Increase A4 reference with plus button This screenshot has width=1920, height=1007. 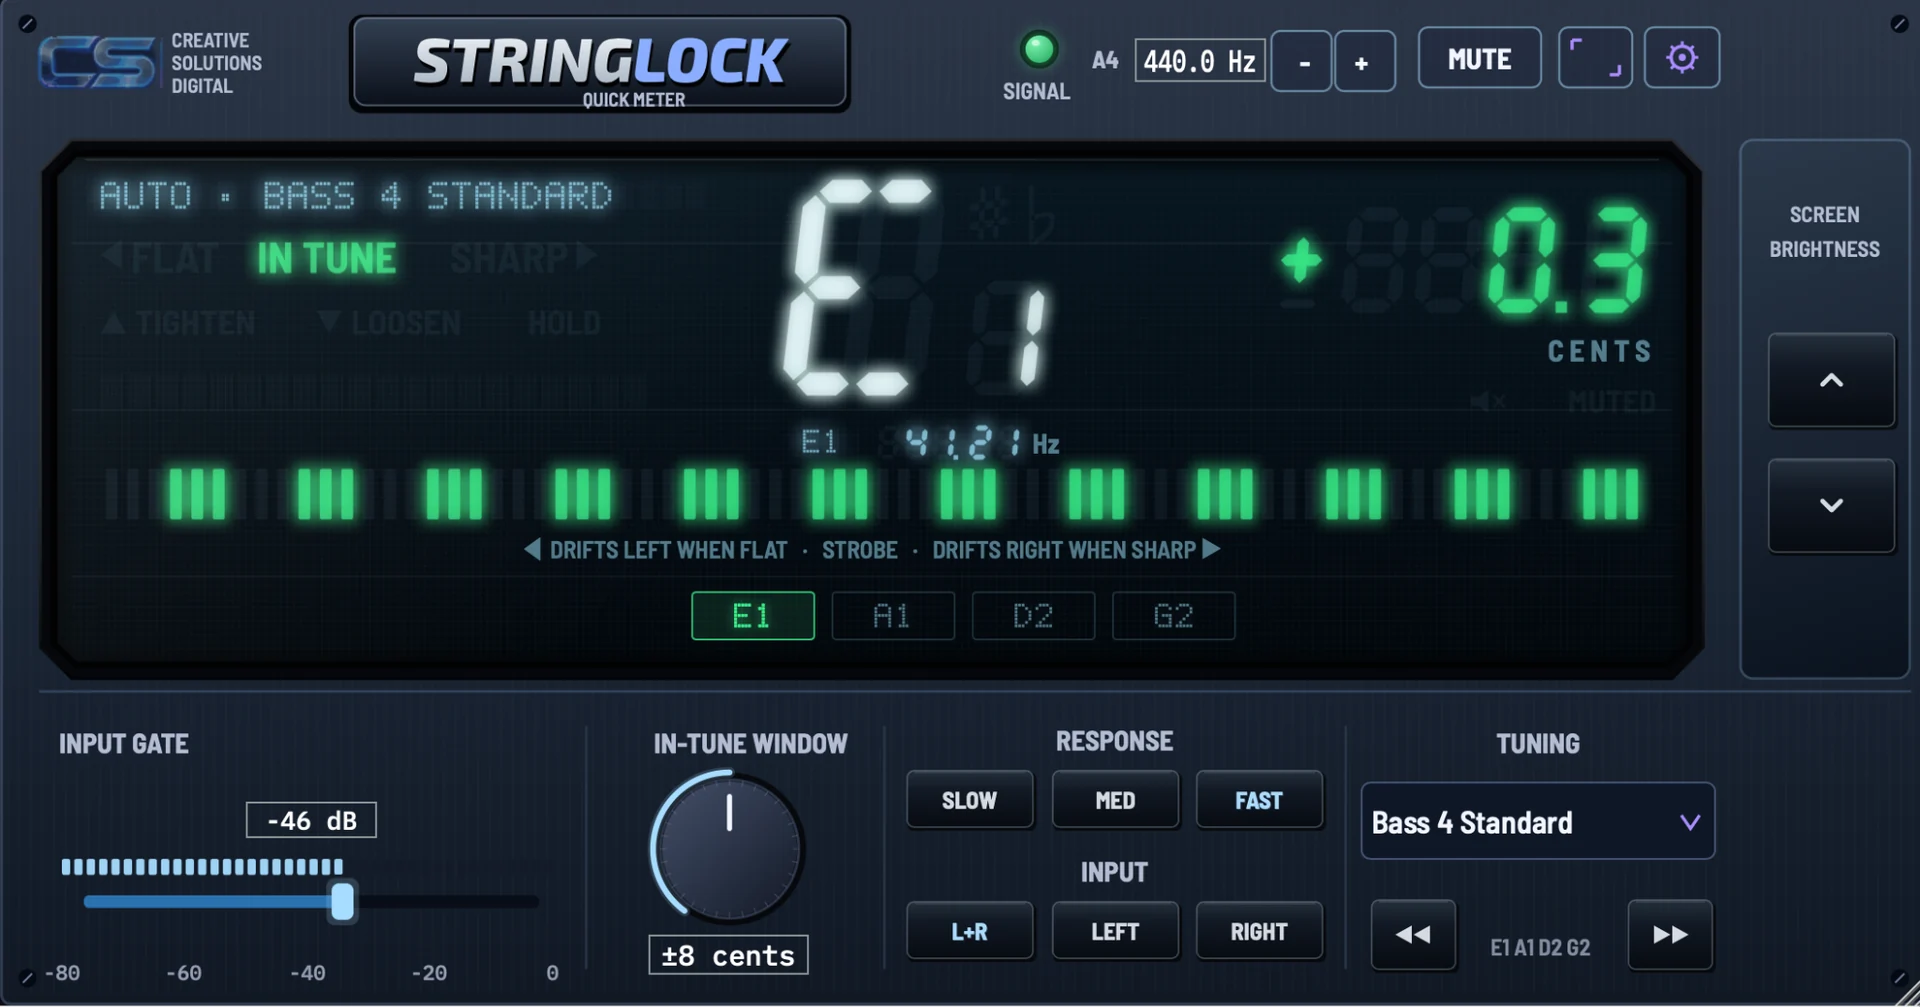tap(1365, 62)
